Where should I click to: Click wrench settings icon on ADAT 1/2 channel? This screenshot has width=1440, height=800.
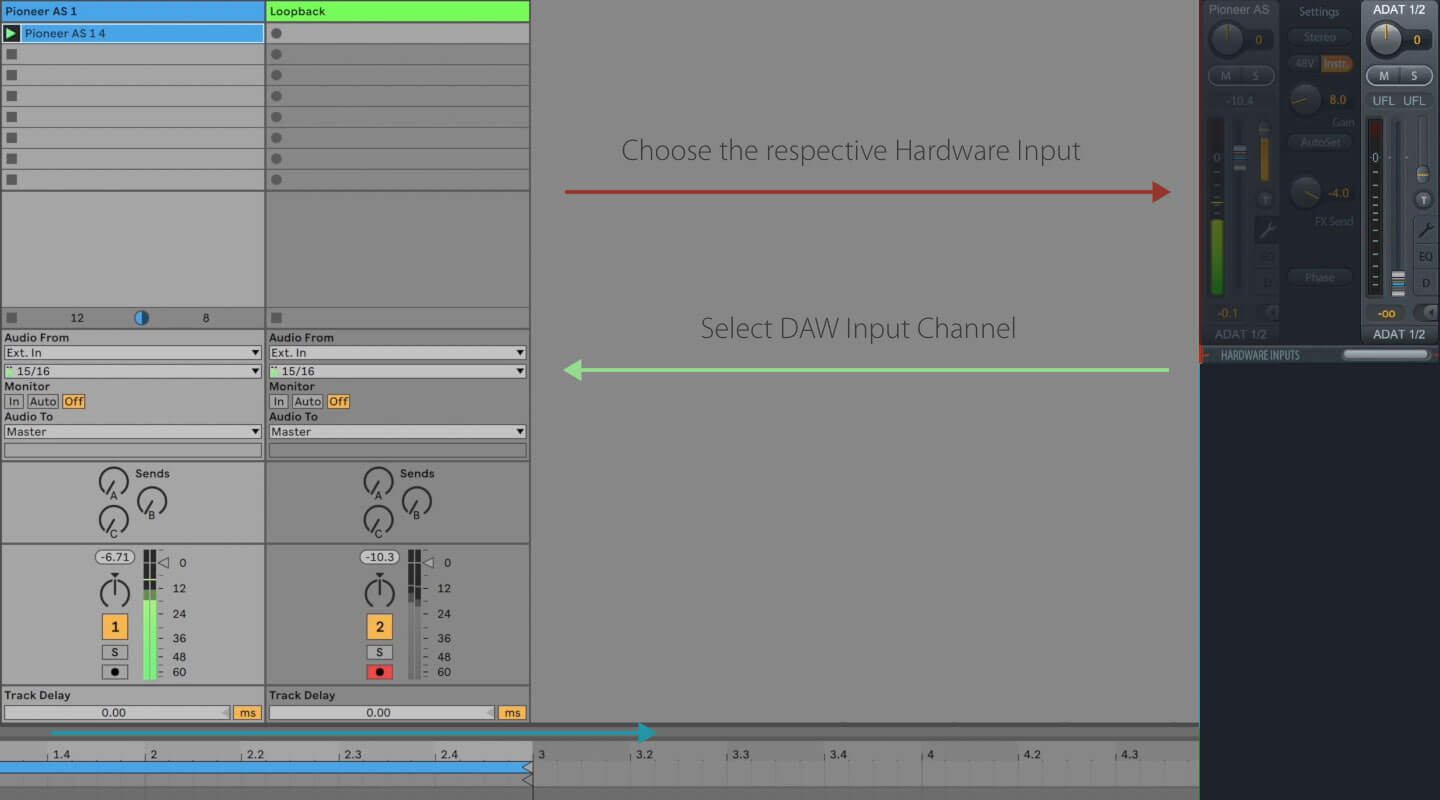tap(1425, 230)
